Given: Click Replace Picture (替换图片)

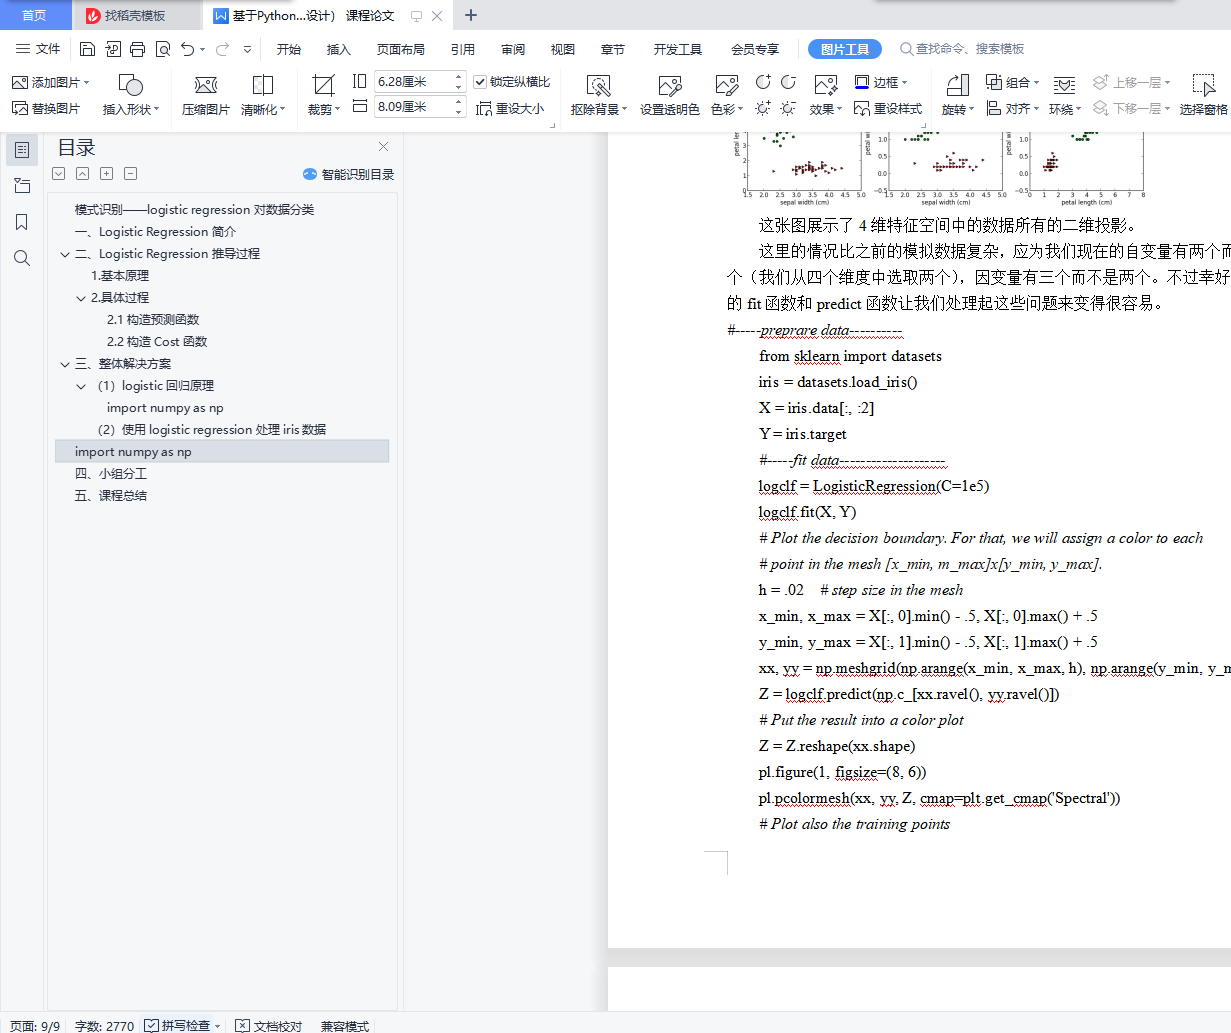Looking at the screenshot, I should pyautogui.click(x=46, y=108).
